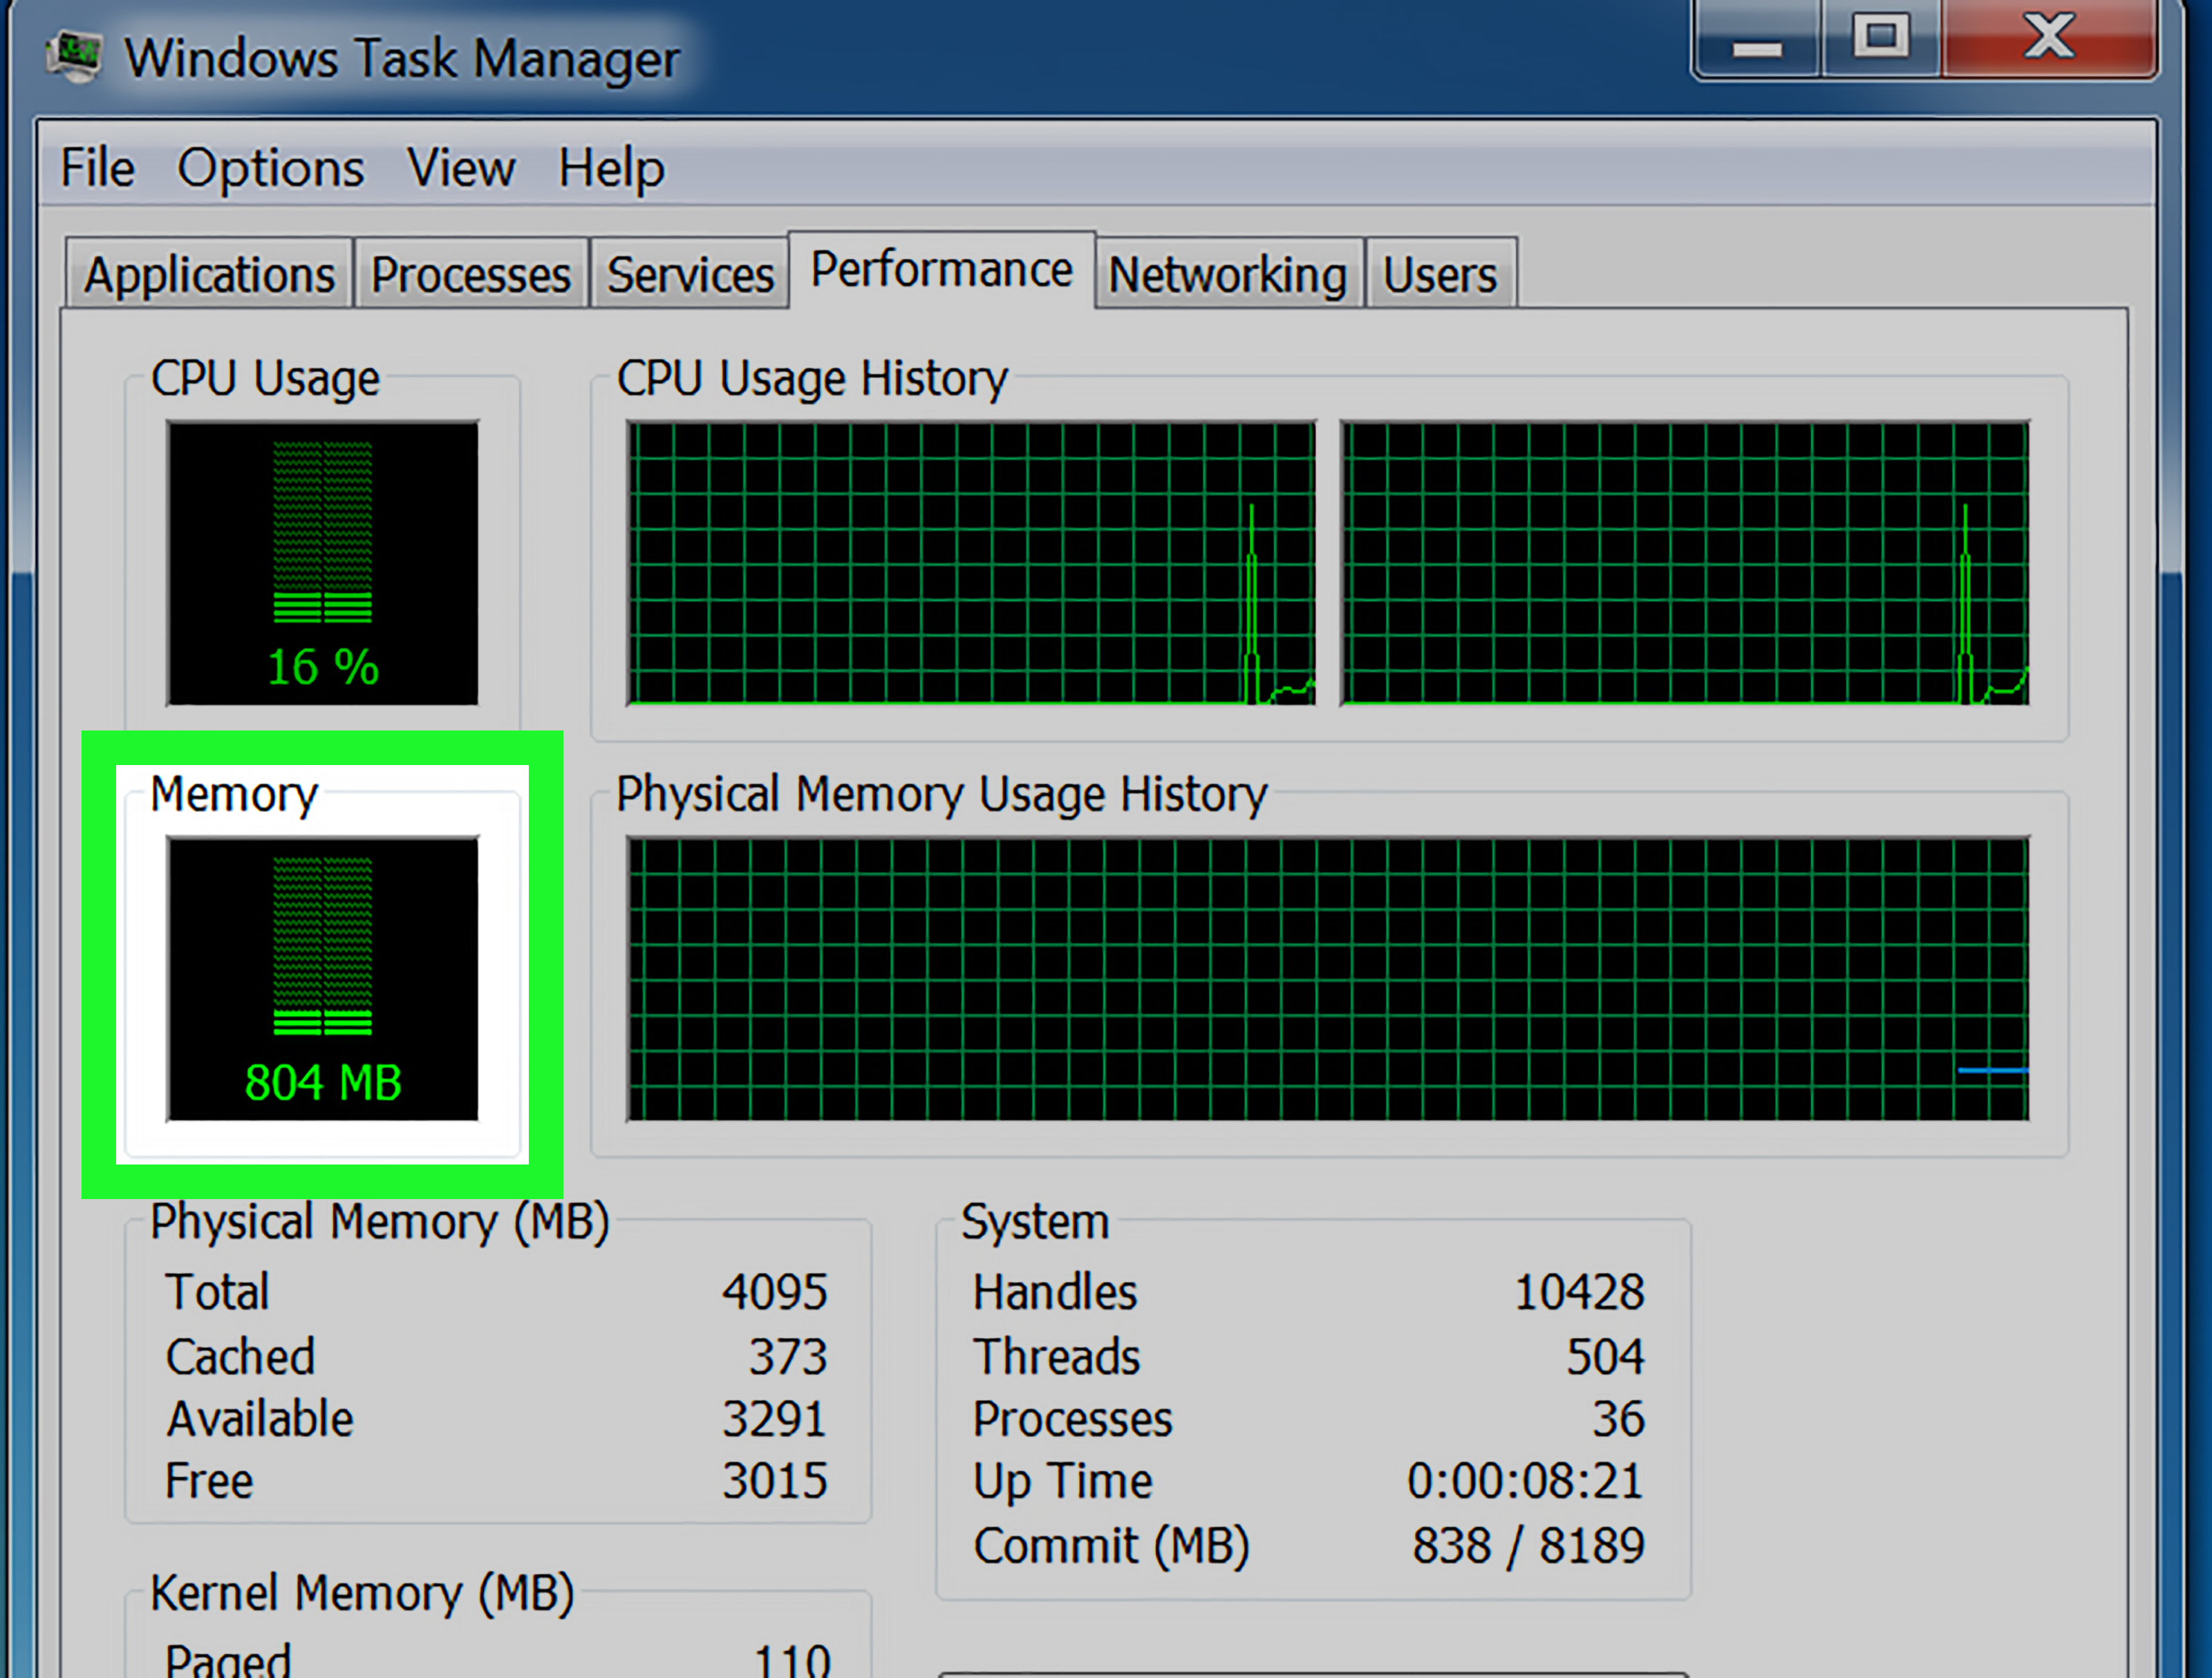
Task: Switch to the Users tab
Action: [x=1440, y=274]
